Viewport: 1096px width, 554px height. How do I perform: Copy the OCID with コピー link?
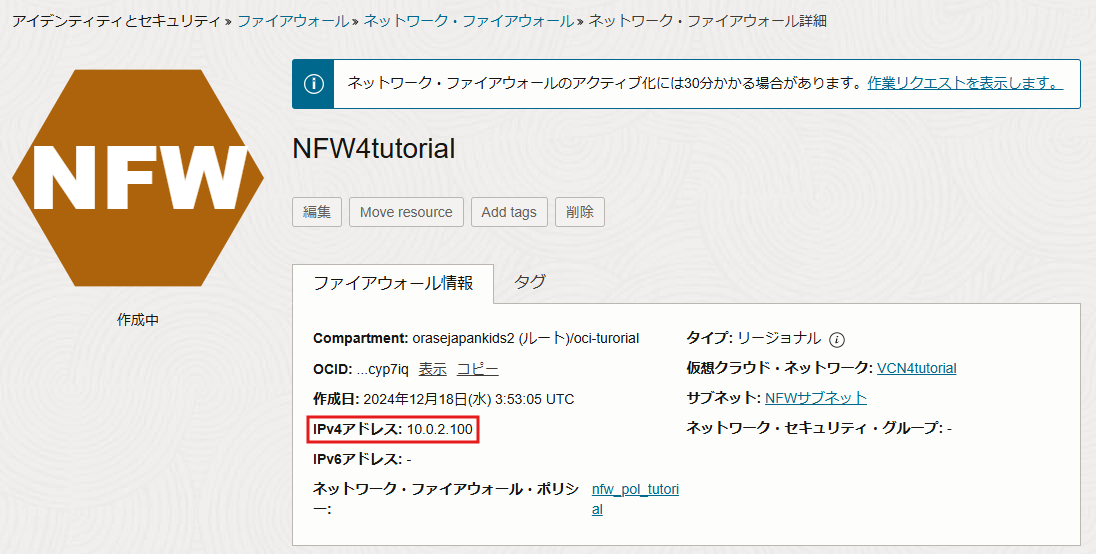tap(477, 369)
